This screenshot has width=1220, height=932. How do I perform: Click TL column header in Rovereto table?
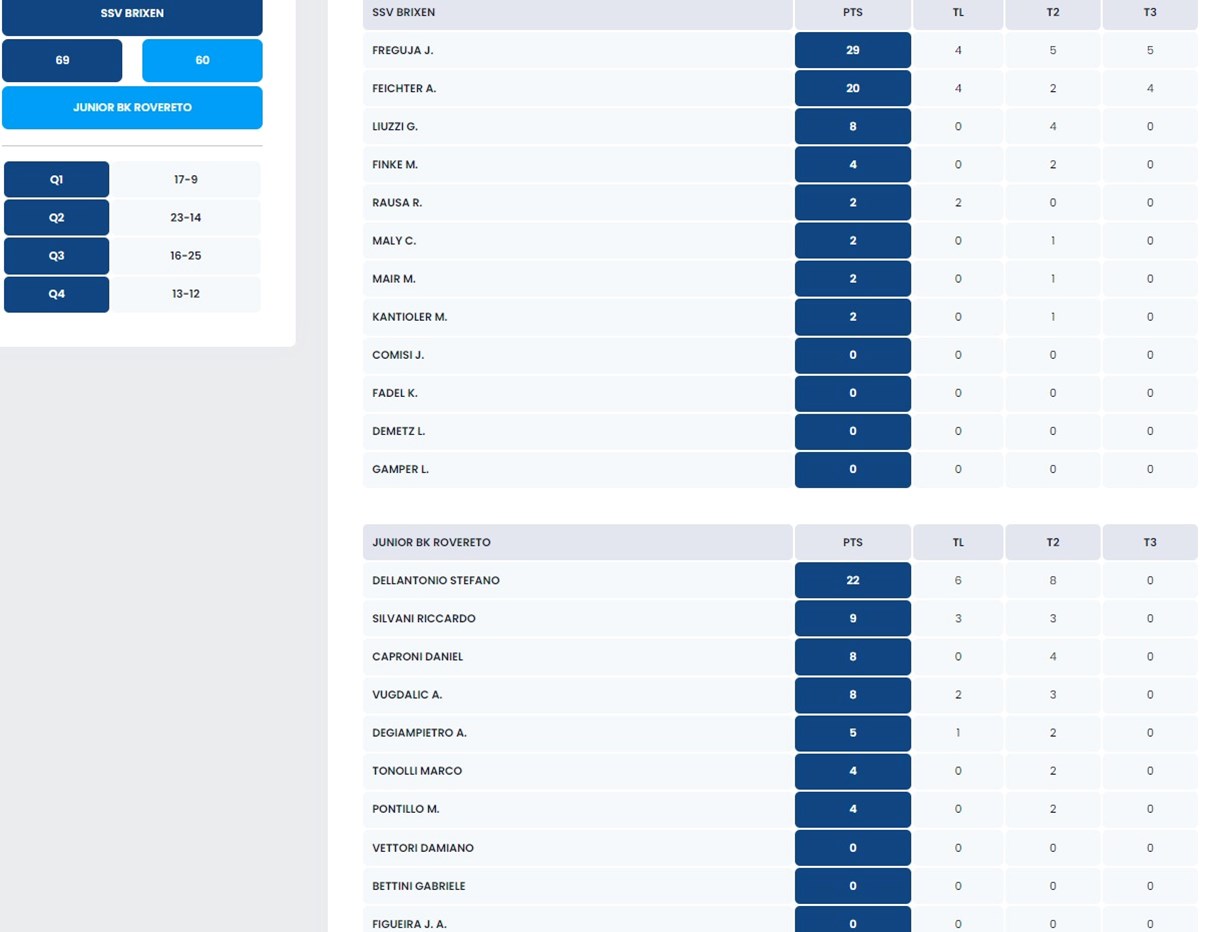(x=957, y=542)
